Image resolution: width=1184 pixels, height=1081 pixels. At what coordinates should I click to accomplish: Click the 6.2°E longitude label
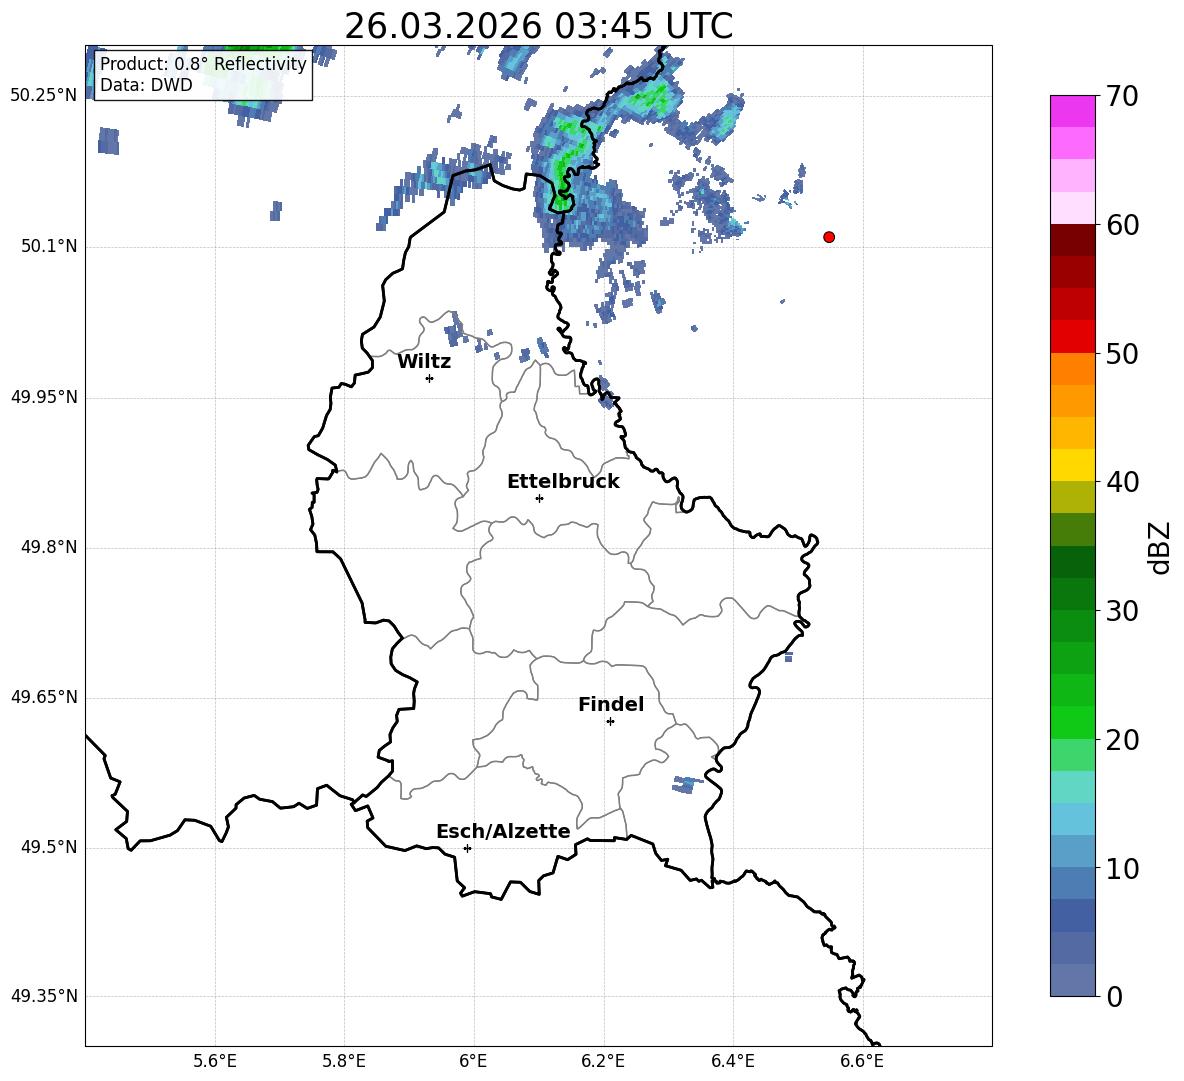coord(603,1061)
